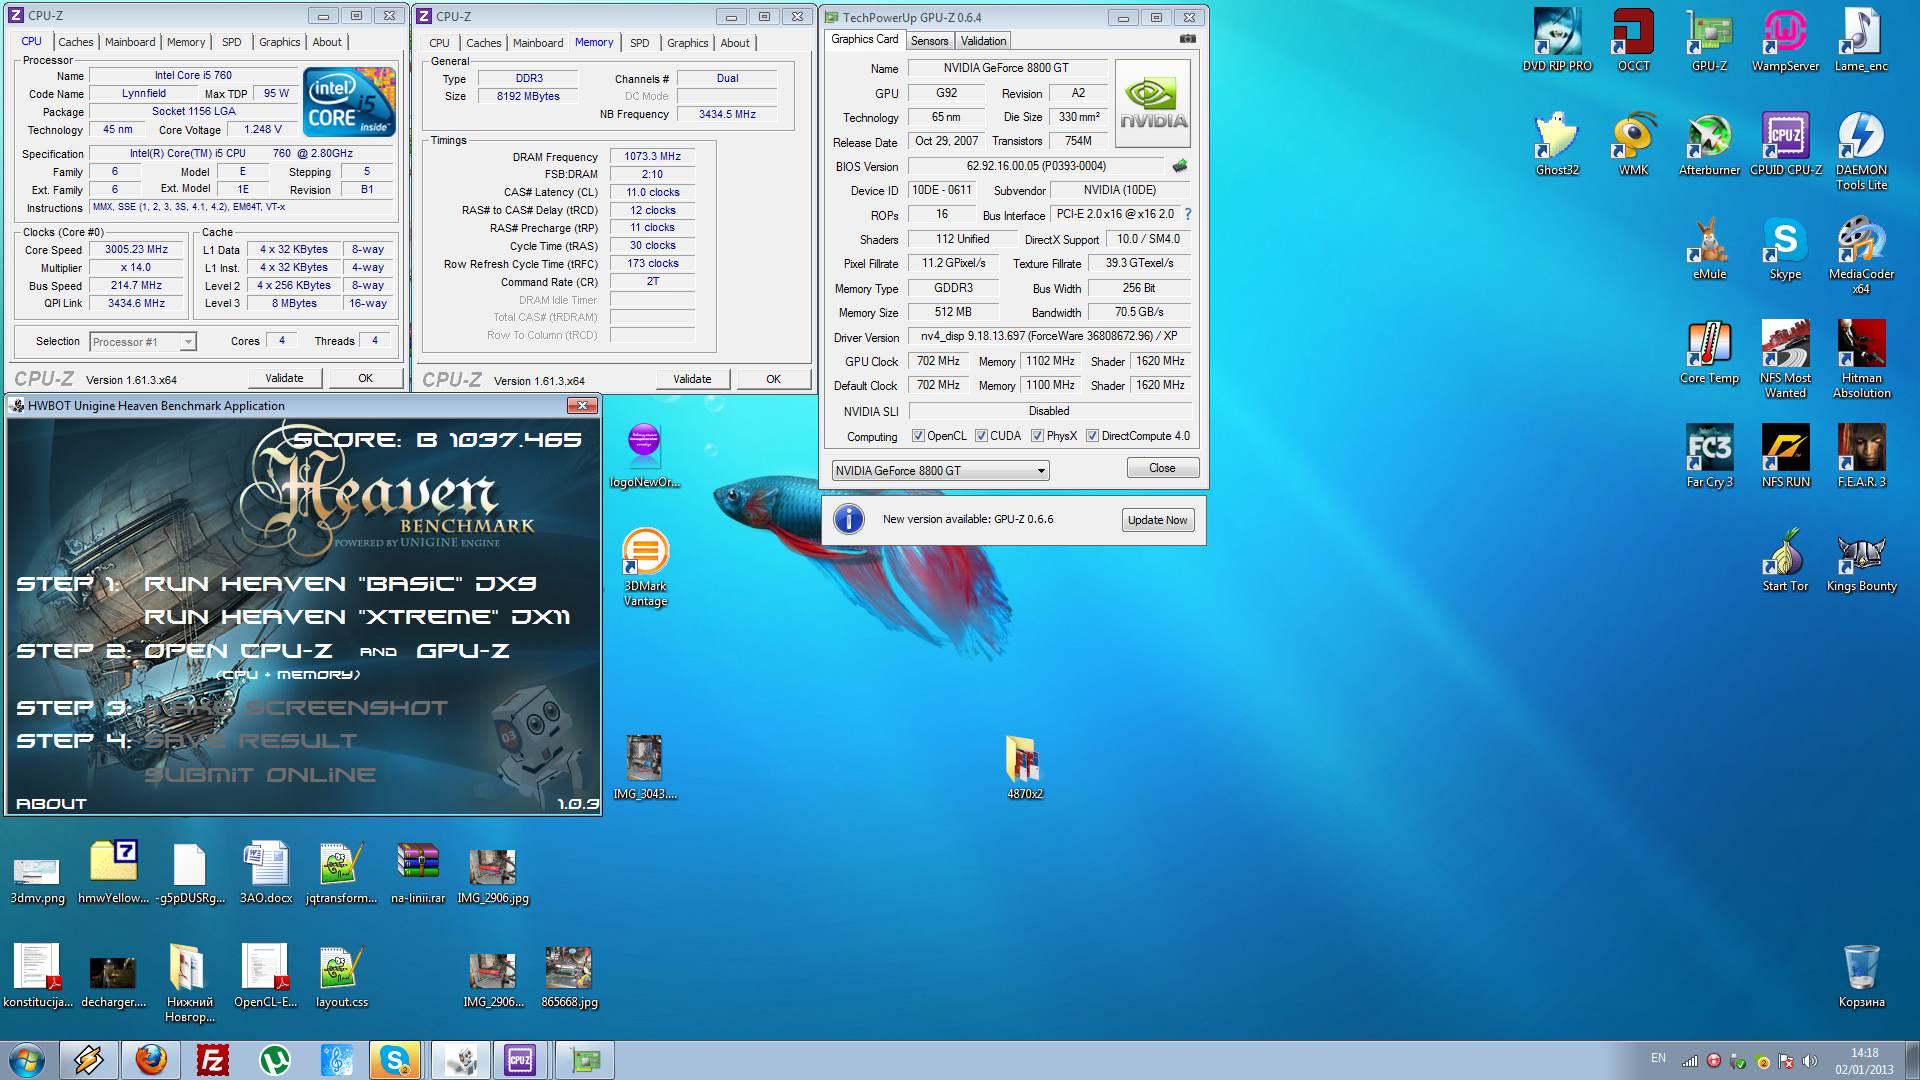Screen dimensions: 1920x1080
Task: Open the 865668.jpg image thumbnail
Action: tap(569, 976)
